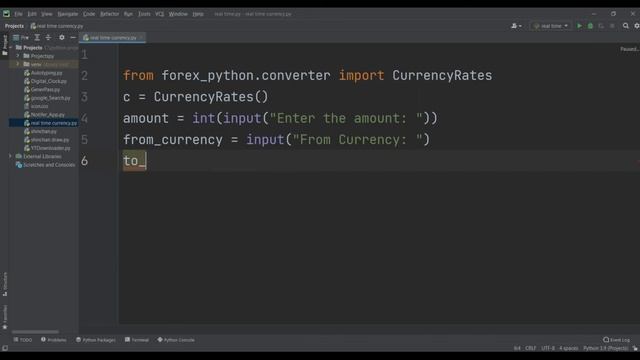Click the status bar lock/inspection icon at far right
The image size is (640, 360).
click(635, 348)
